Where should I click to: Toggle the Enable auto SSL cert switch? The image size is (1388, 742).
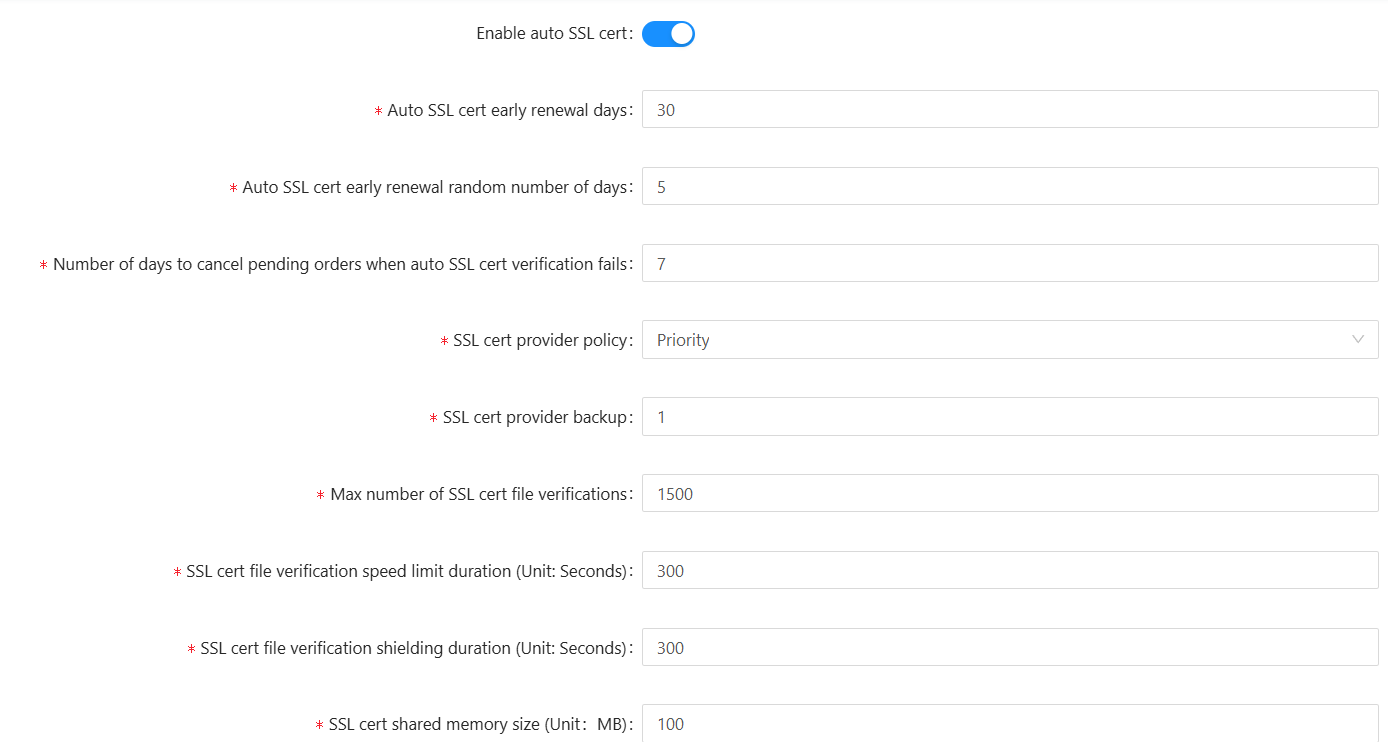coord(668,34)
